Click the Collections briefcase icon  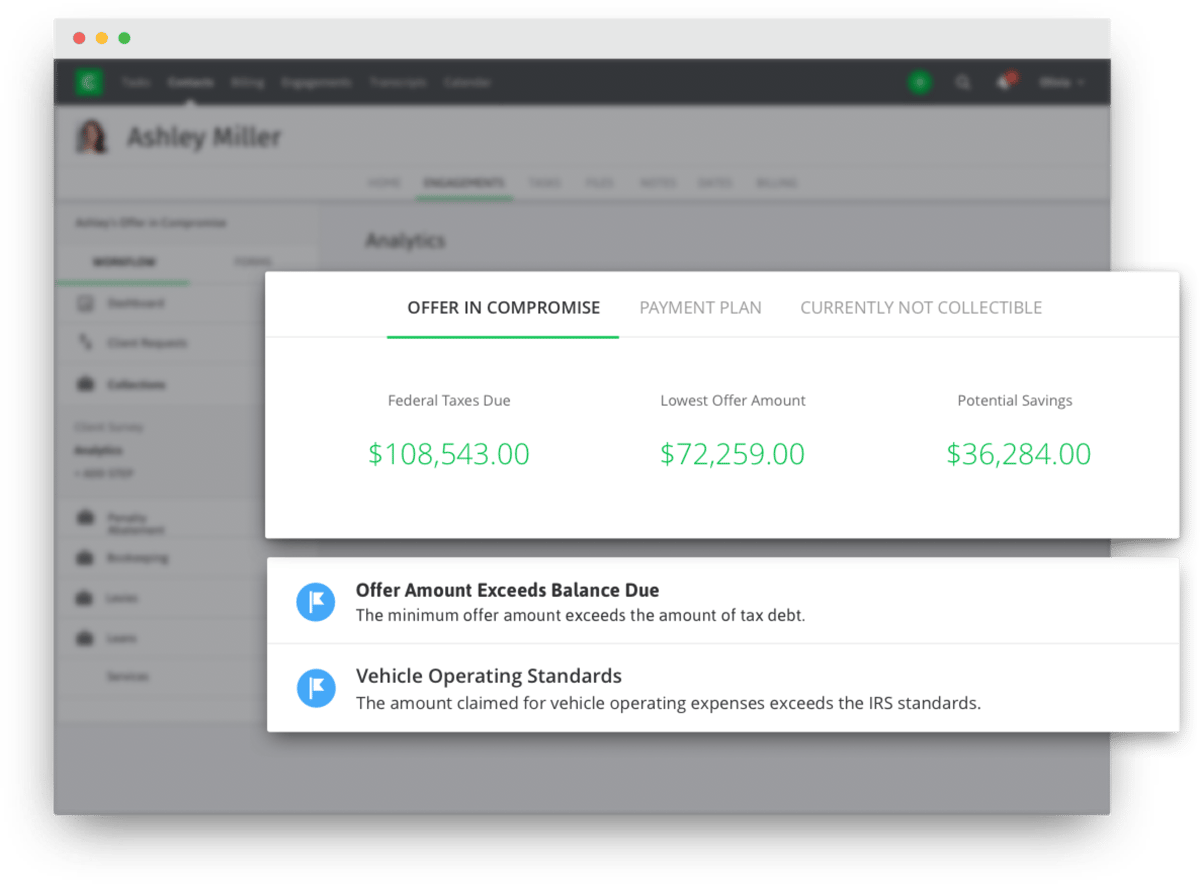[85, 384]
